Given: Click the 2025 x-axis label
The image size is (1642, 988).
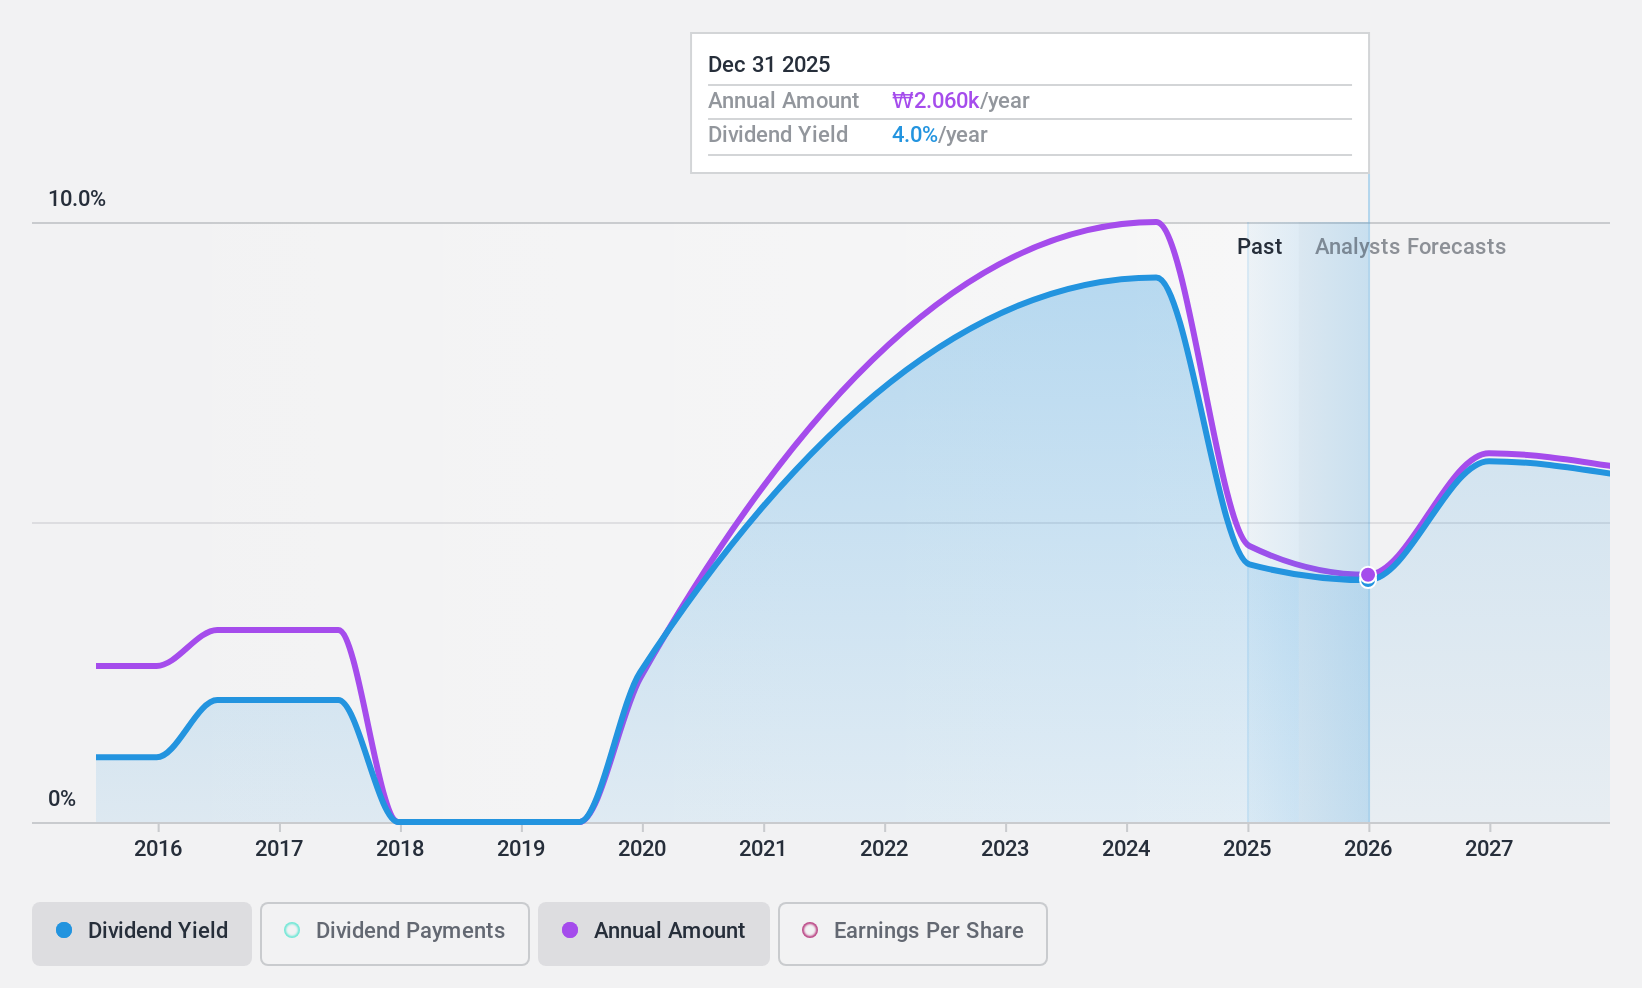Looking at the screenshot, I should pyautogui.click(x=1247, y=849).
